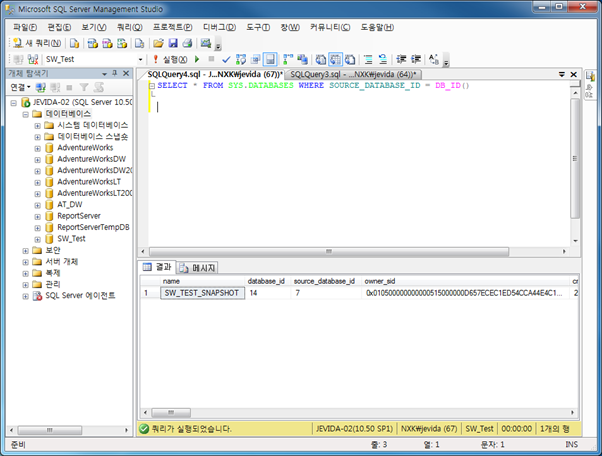Open the 쿼리(Q) menu
The height and width of the screenshot is (456, 602).
[130, 27]
